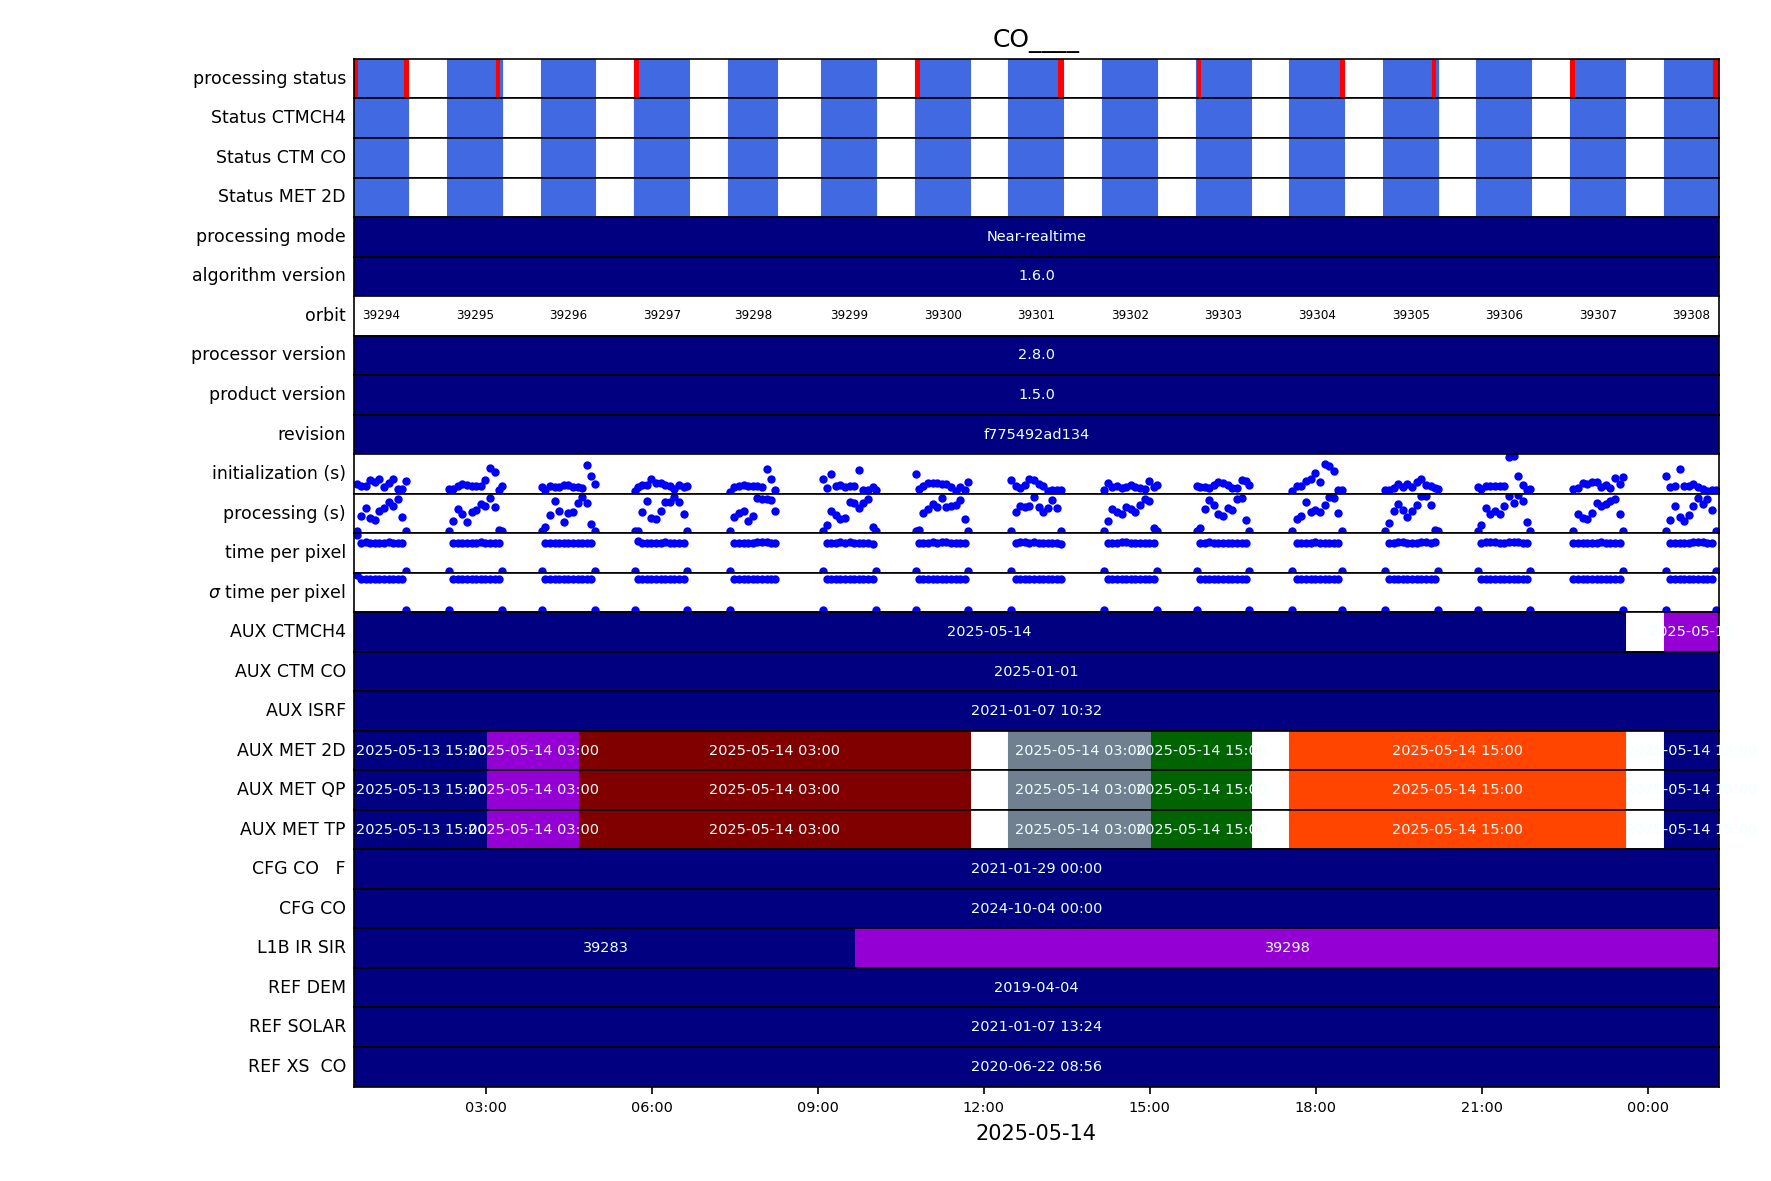The height and width of the screenshot is (1181, 1771).
Task: Click revision hash f775492ad134
Action: pyautogui.click(x=1036, y=434)
